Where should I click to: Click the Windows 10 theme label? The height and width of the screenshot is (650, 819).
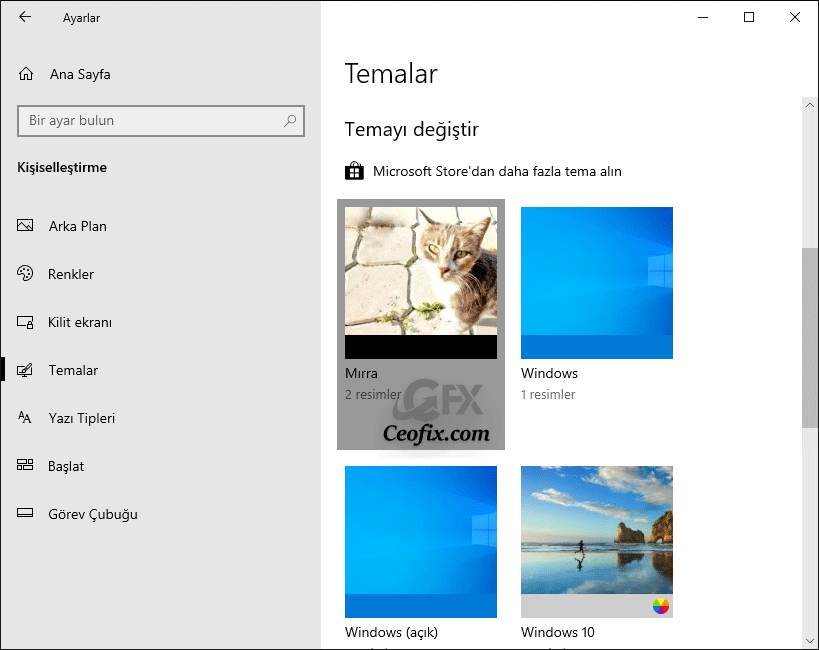pyautogui.click(x=557, y=632)
